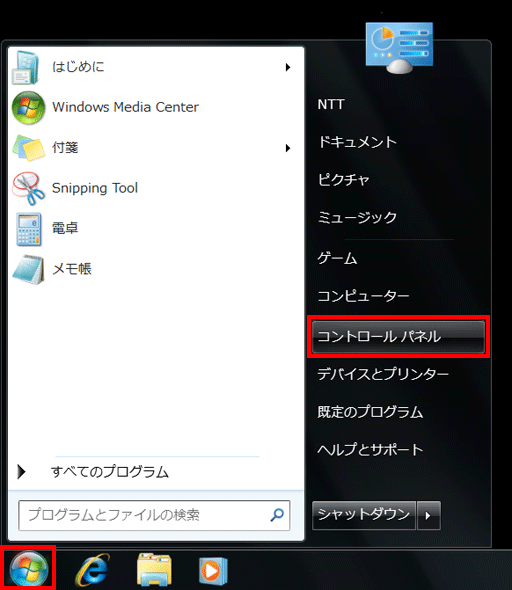Click the シャットダウン shutdown button

click(x=364, y=515)
